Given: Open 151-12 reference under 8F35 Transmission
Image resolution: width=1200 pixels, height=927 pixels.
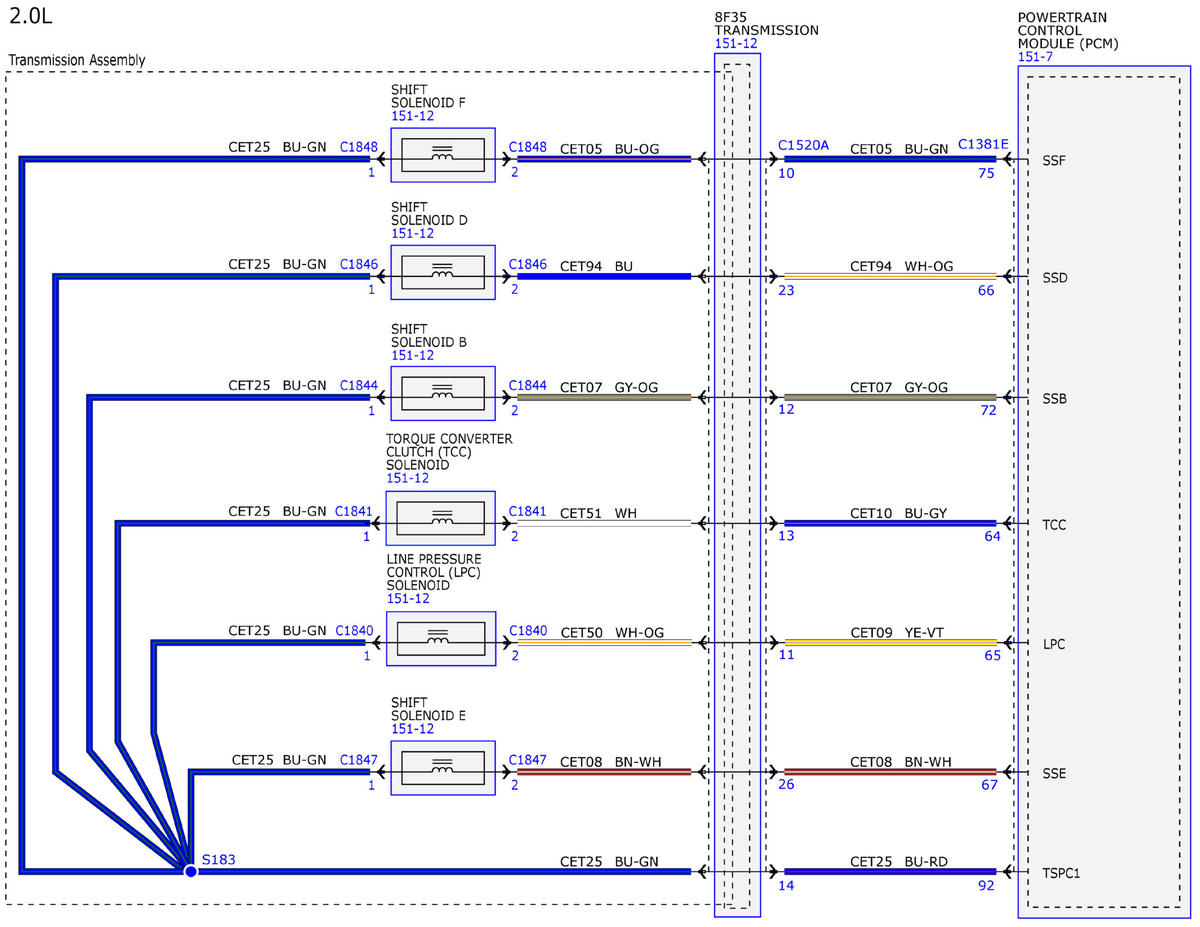Looking at the screenshot, I should (x=736, y=44).
